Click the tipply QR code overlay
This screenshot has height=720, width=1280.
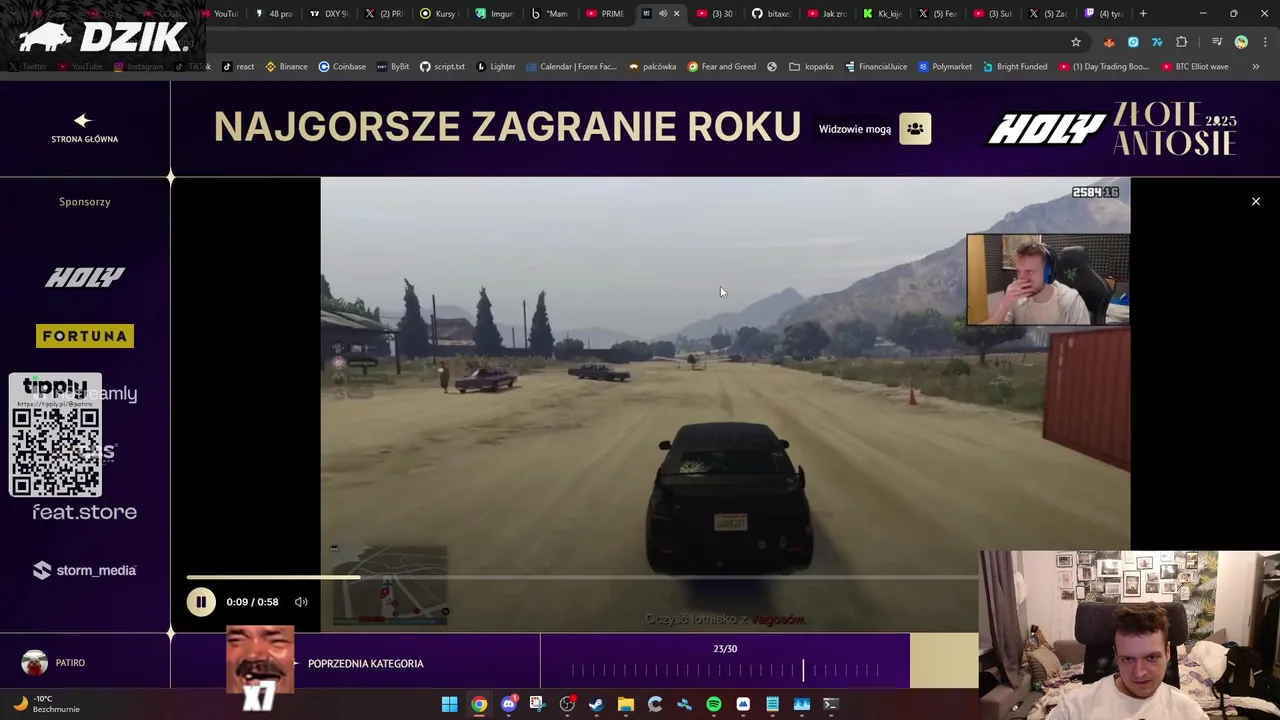click(56, 436)
